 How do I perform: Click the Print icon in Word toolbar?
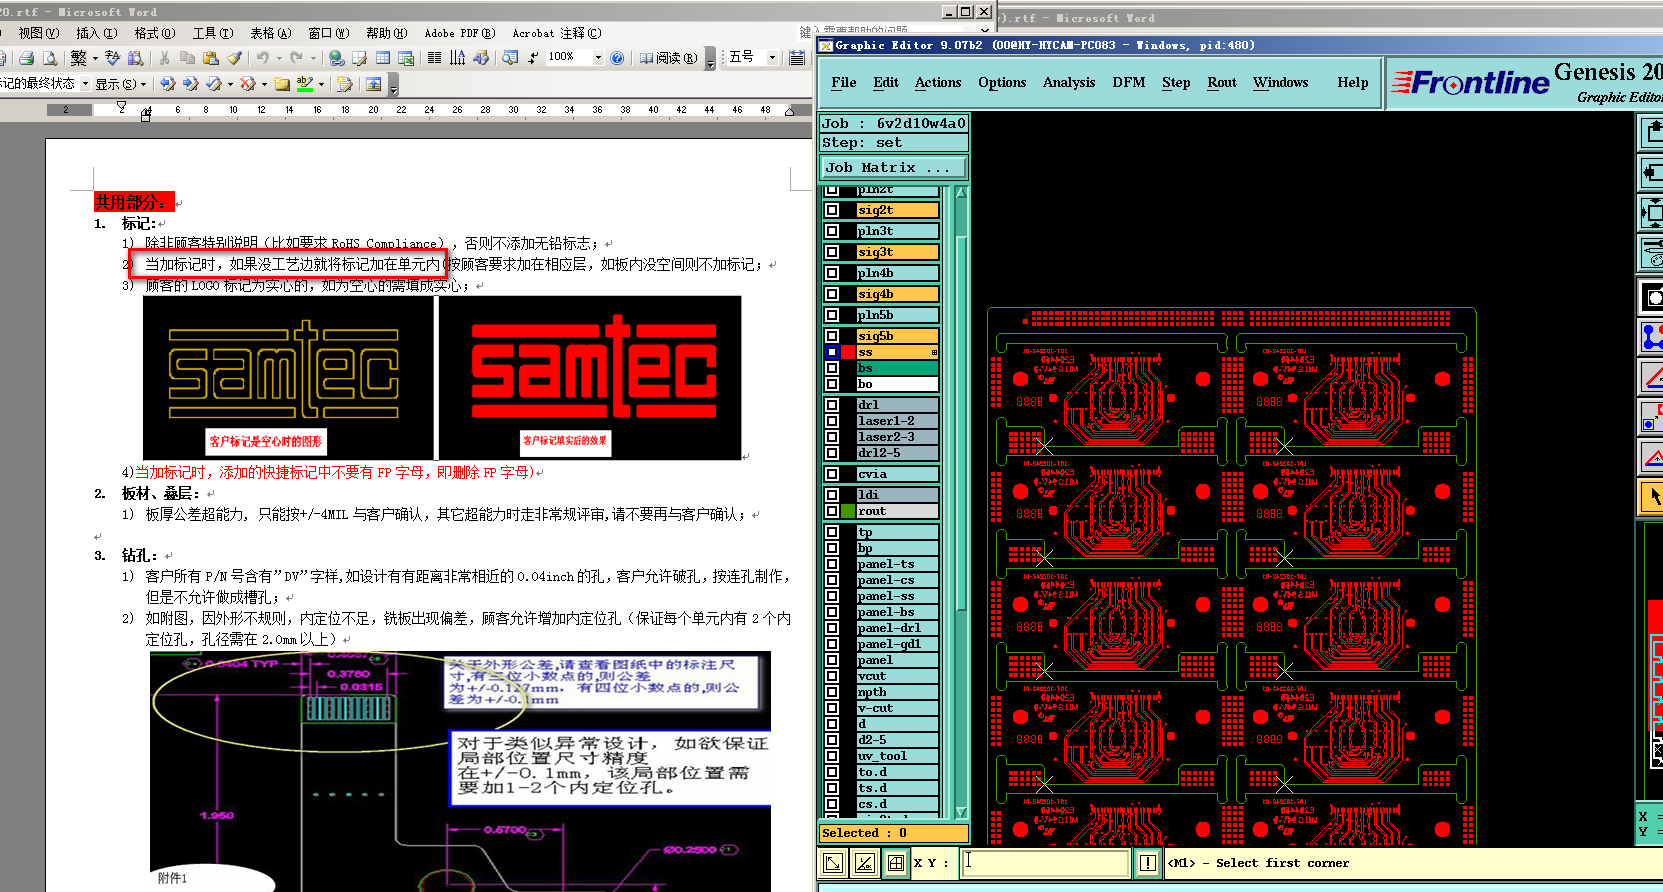click(27, 58)
